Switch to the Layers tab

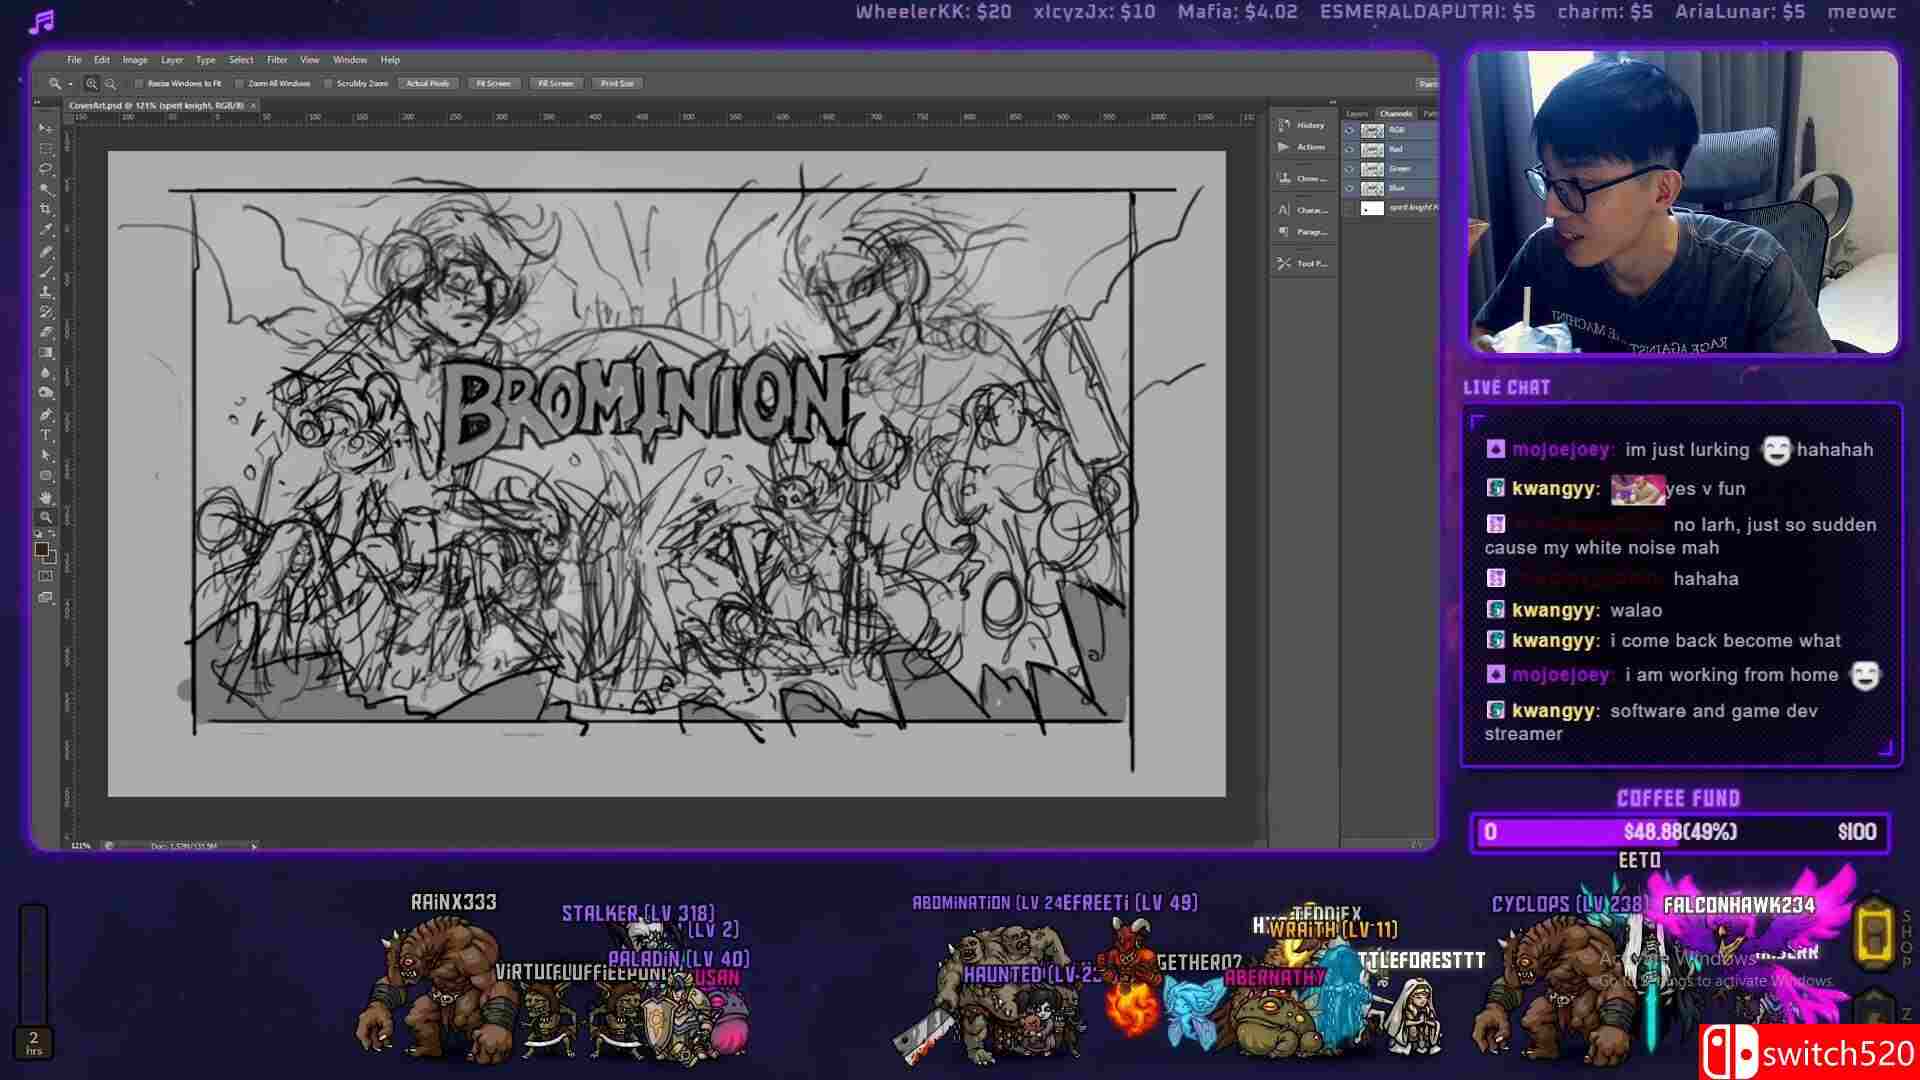pos(1357,113)
